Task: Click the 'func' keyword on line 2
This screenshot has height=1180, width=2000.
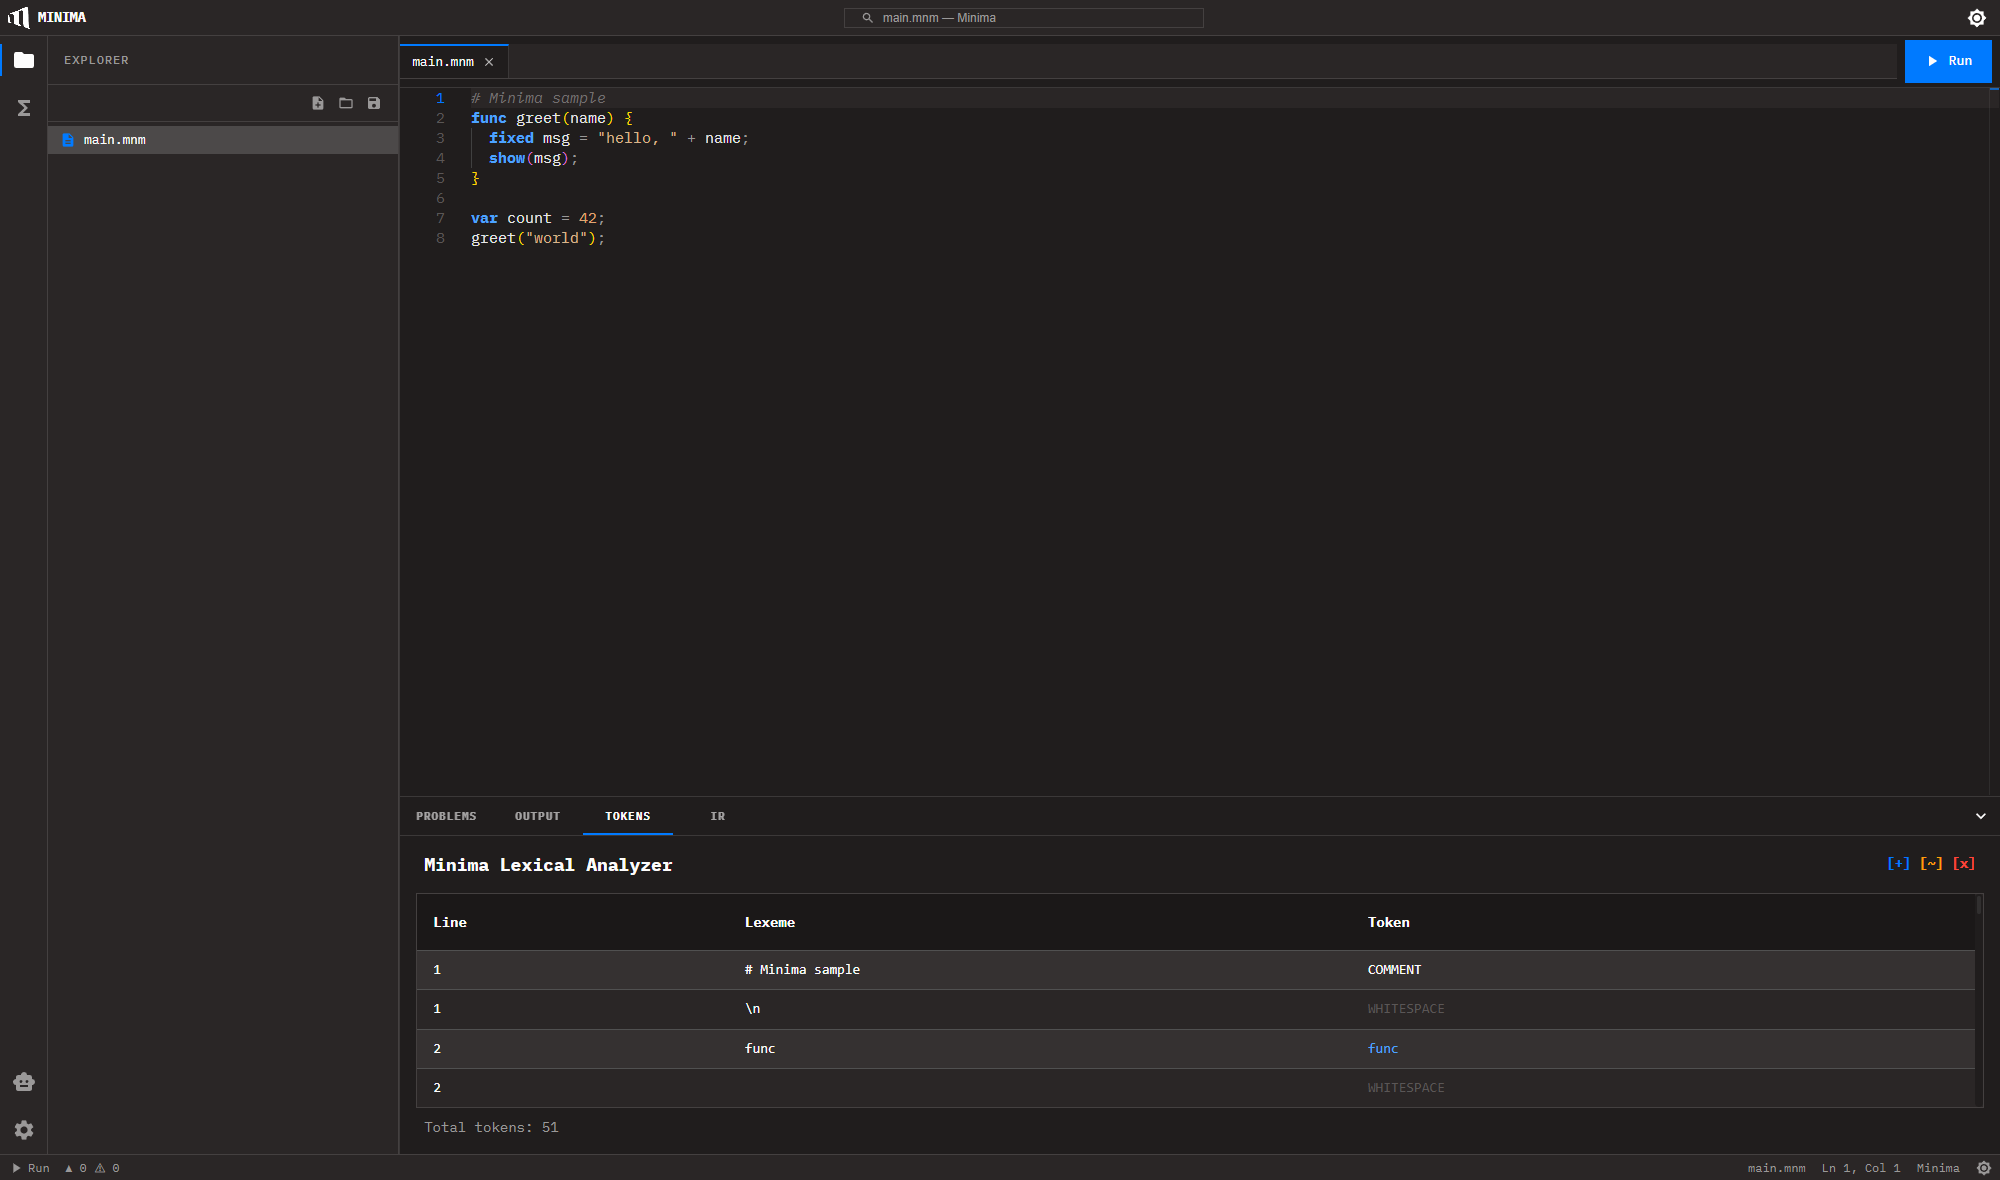Action: tap(489, 118)
